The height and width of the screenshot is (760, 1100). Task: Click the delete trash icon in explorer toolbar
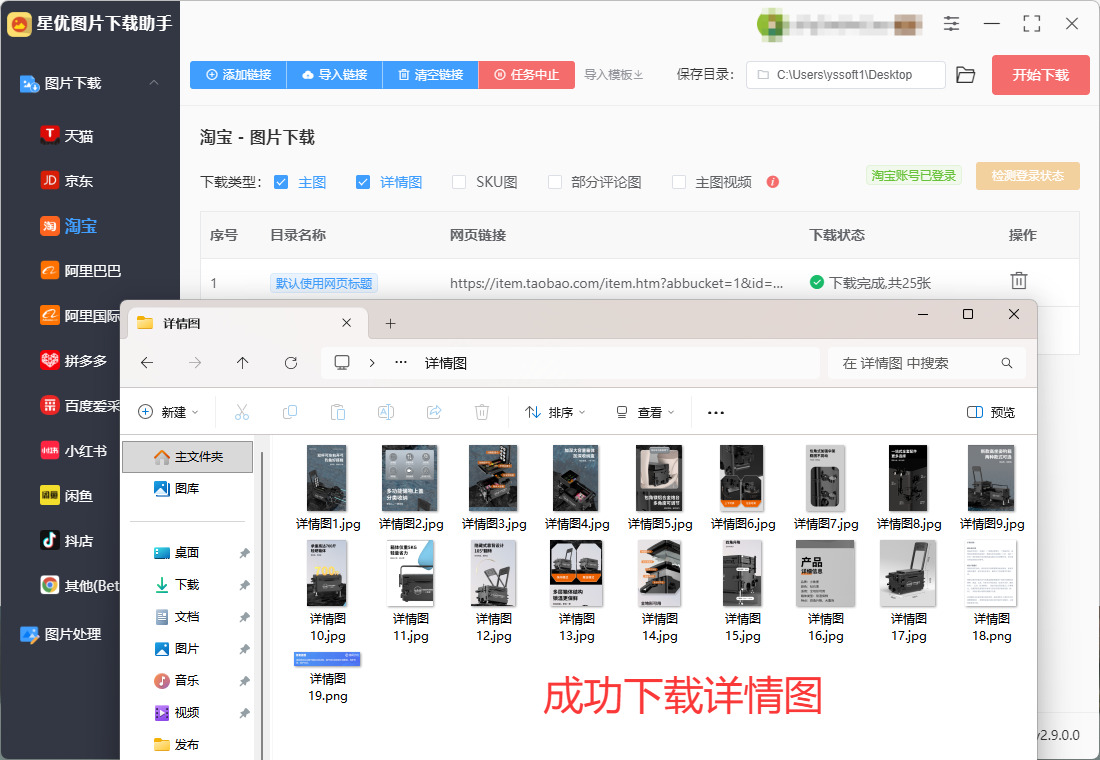482,412
